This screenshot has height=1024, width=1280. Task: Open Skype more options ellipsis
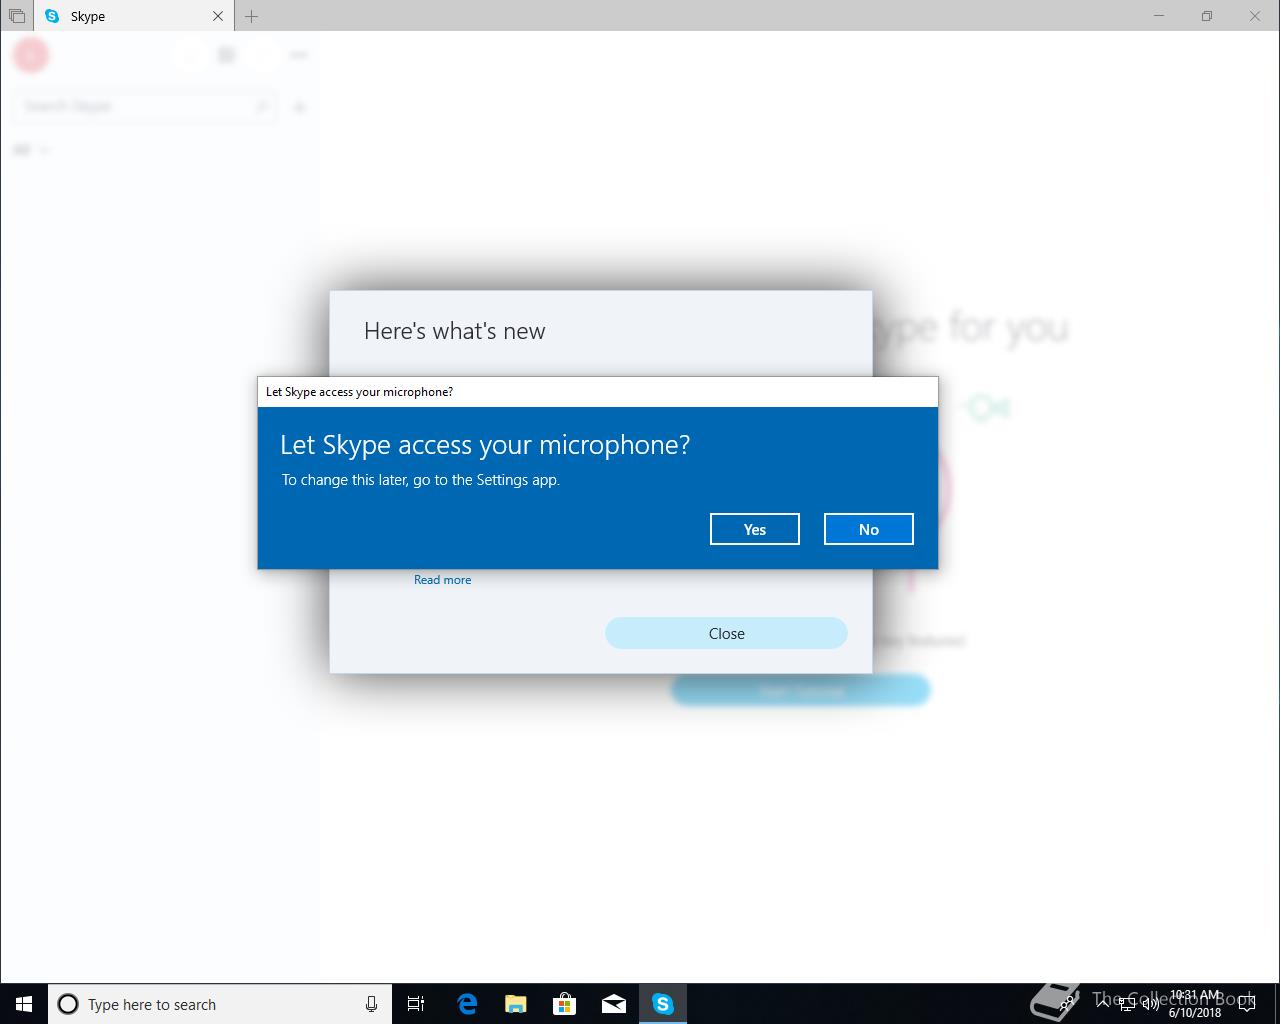(x=298, y=55)
